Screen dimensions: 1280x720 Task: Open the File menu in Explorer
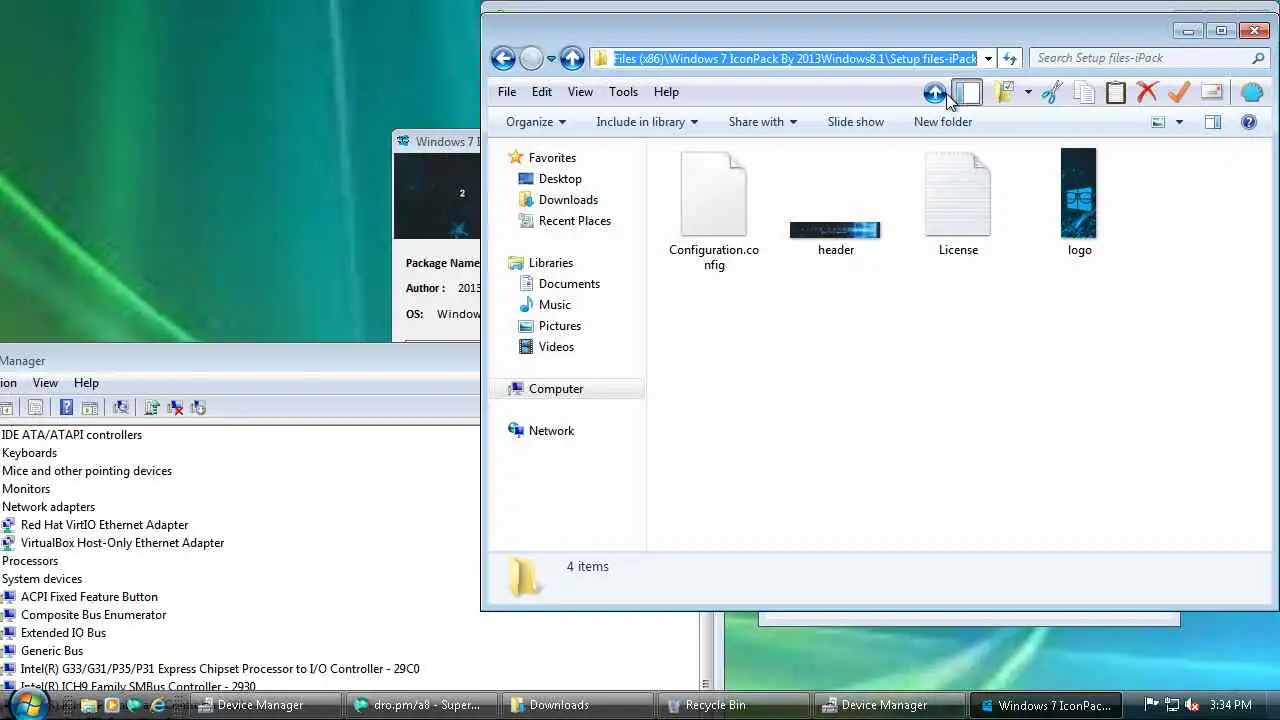(x=507, y=92)
